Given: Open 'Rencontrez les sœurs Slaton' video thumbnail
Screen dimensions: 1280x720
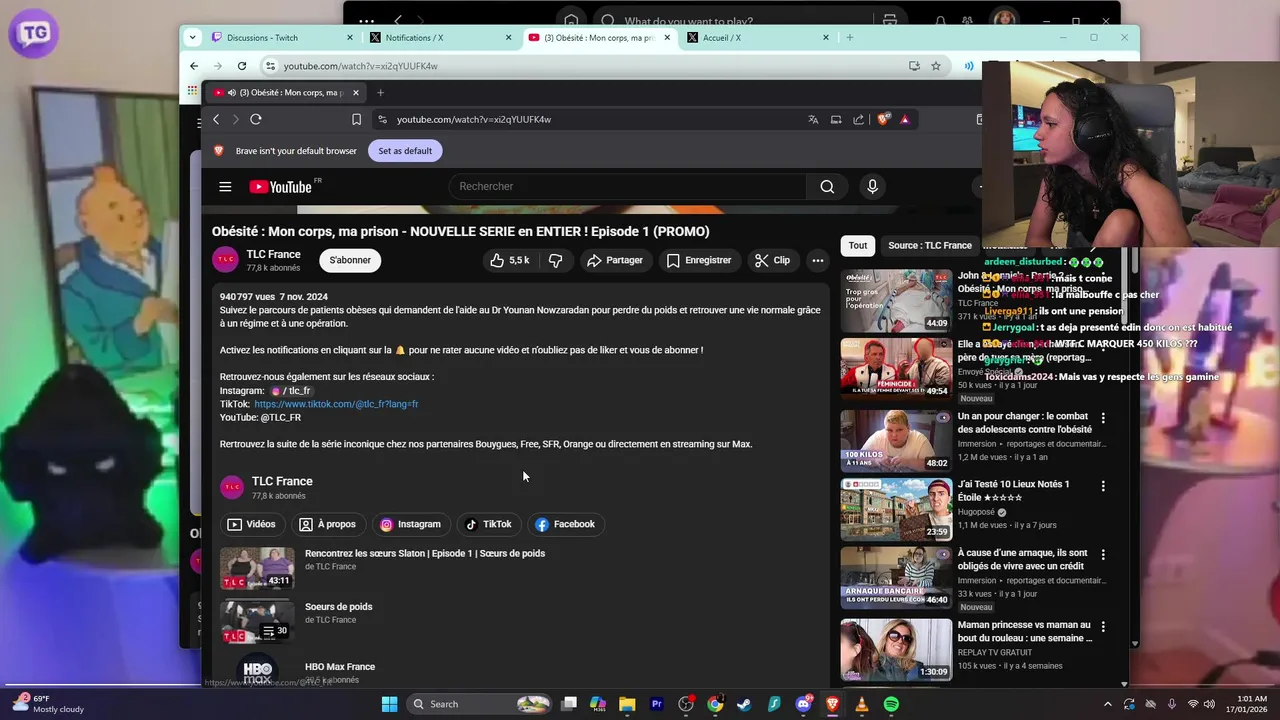Looking at the screenshot, I should click(257, 568).
